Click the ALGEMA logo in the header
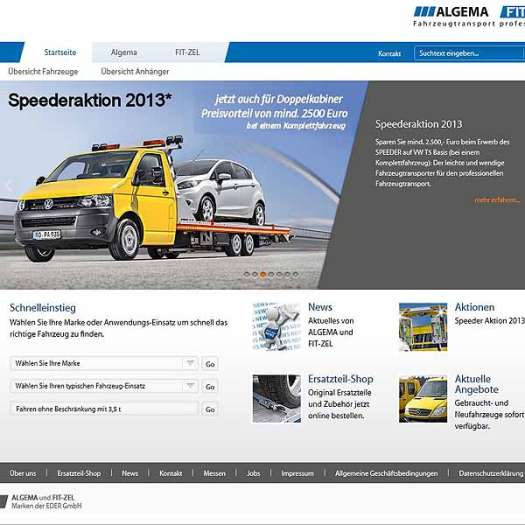This screenshot has height=525, width=525. [x=451, y=12]
